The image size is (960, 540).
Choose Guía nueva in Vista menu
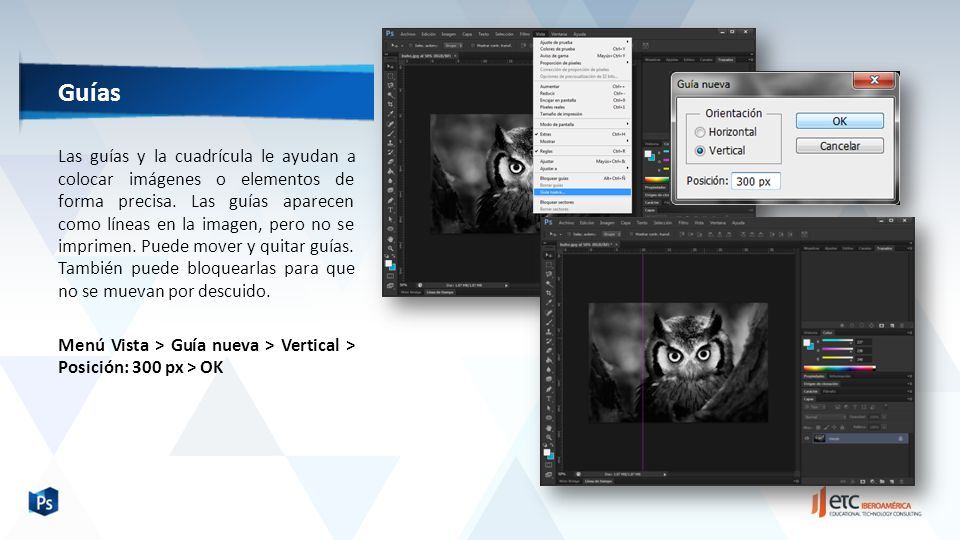point(582,192)
